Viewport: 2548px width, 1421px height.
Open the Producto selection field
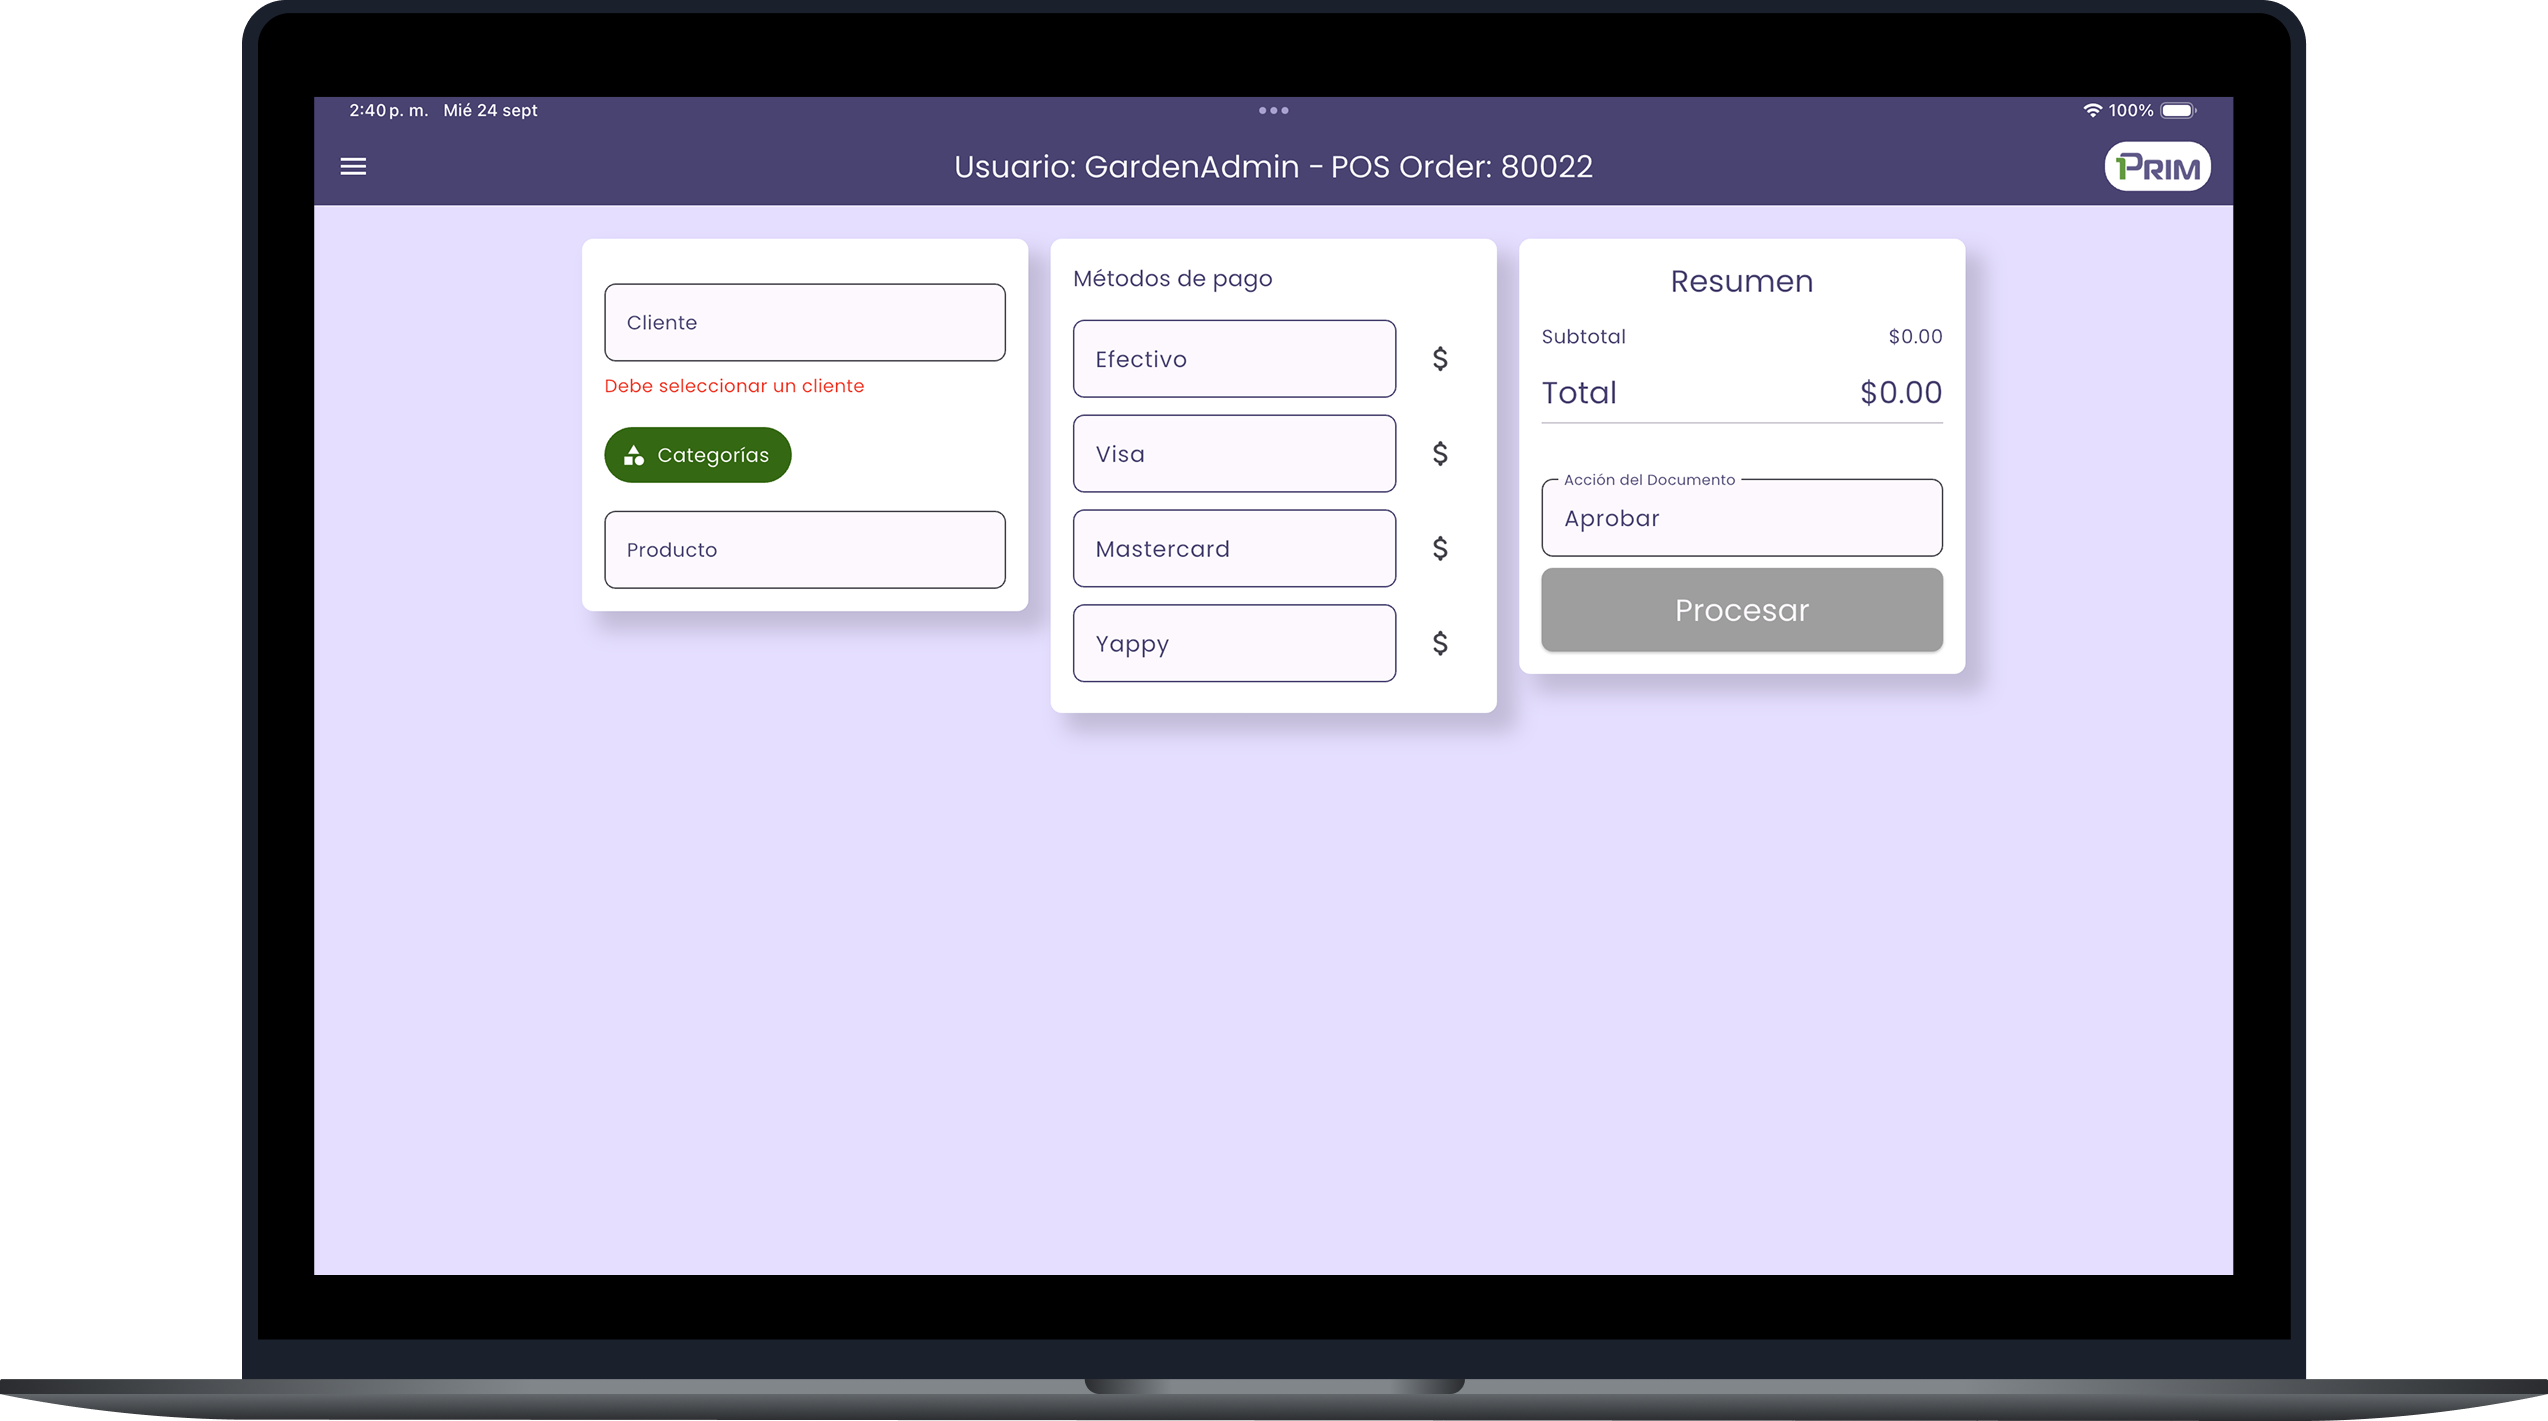click(x=804, y=550)
